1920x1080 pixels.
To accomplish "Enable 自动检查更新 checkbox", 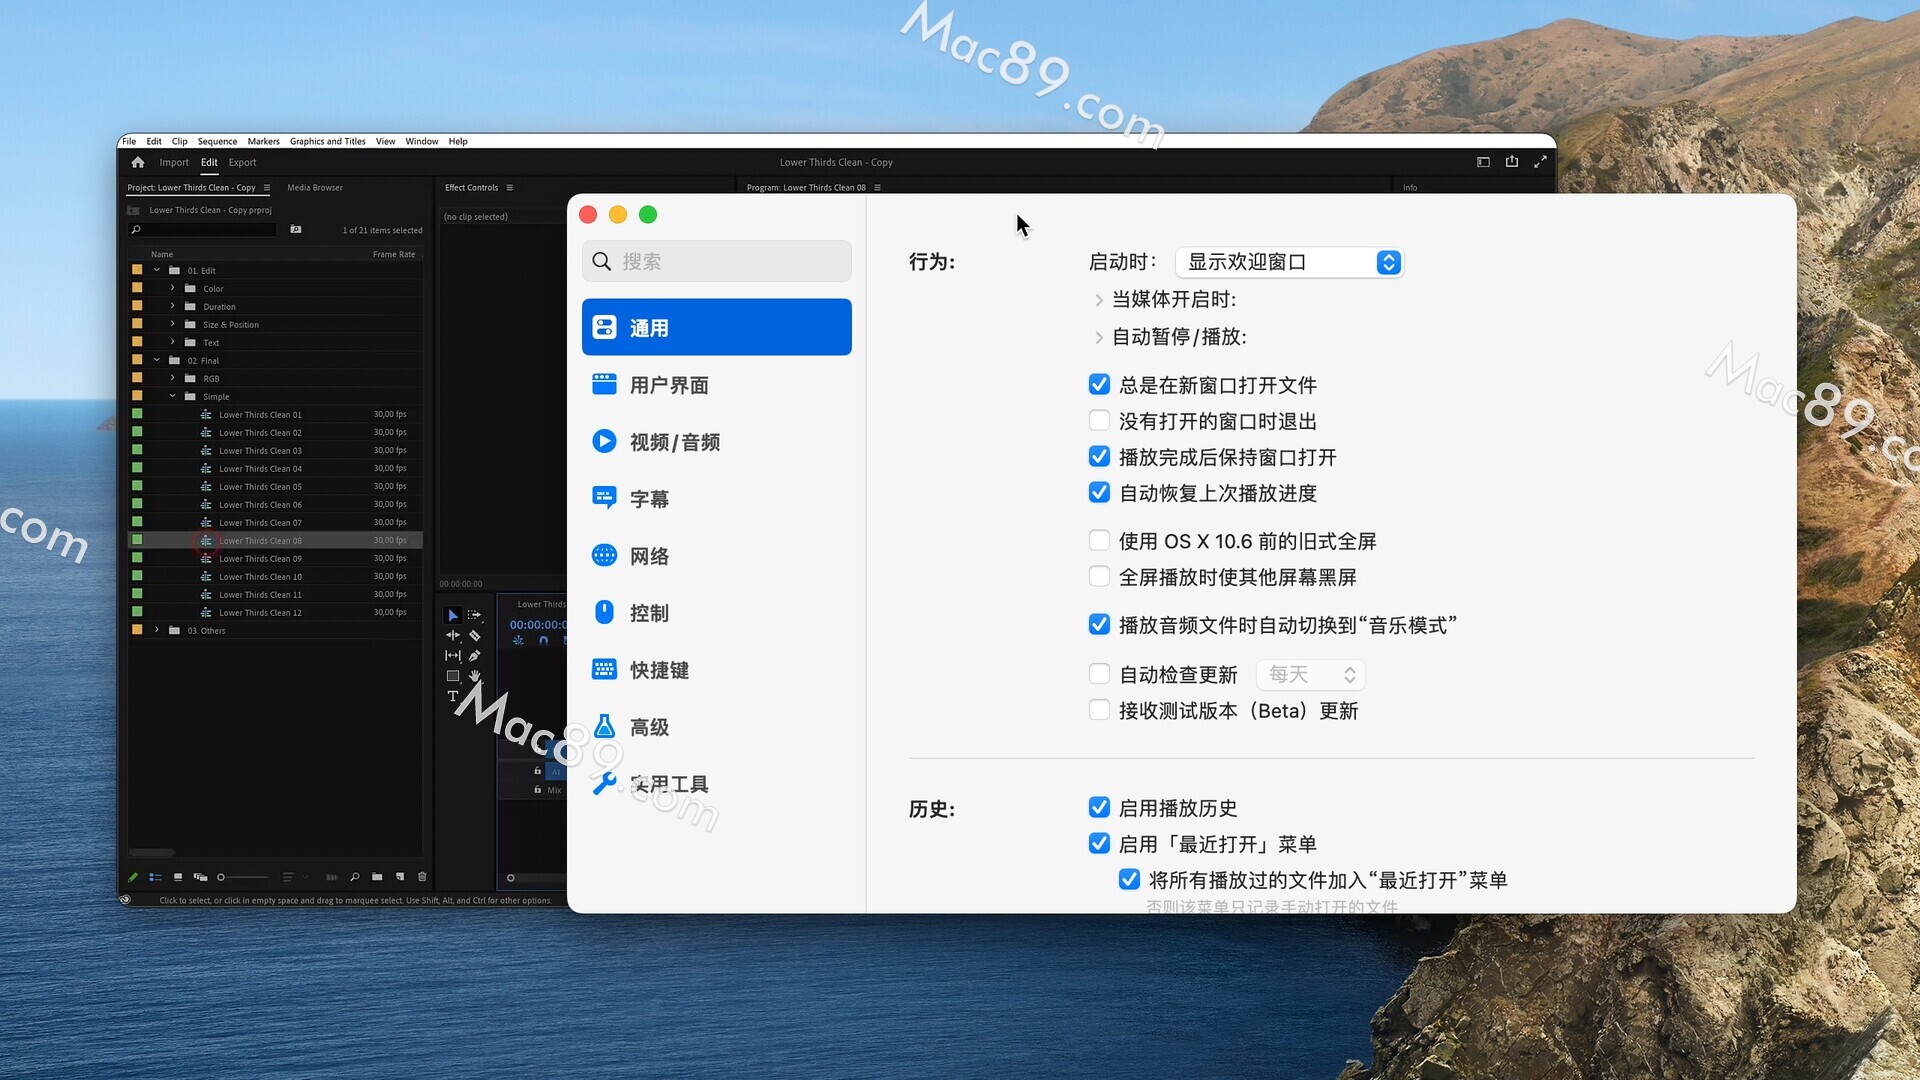I will [x=1099, y=674].
